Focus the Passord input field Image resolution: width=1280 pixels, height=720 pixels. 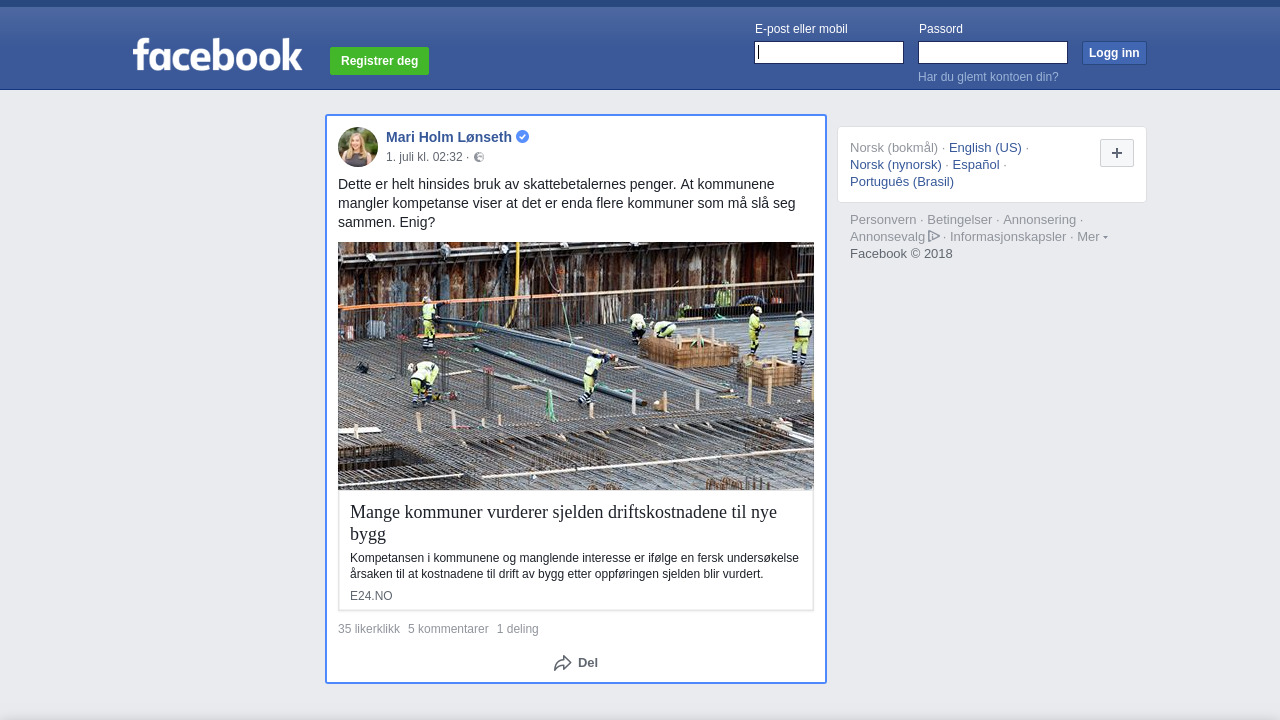click(x=993, y=53)
